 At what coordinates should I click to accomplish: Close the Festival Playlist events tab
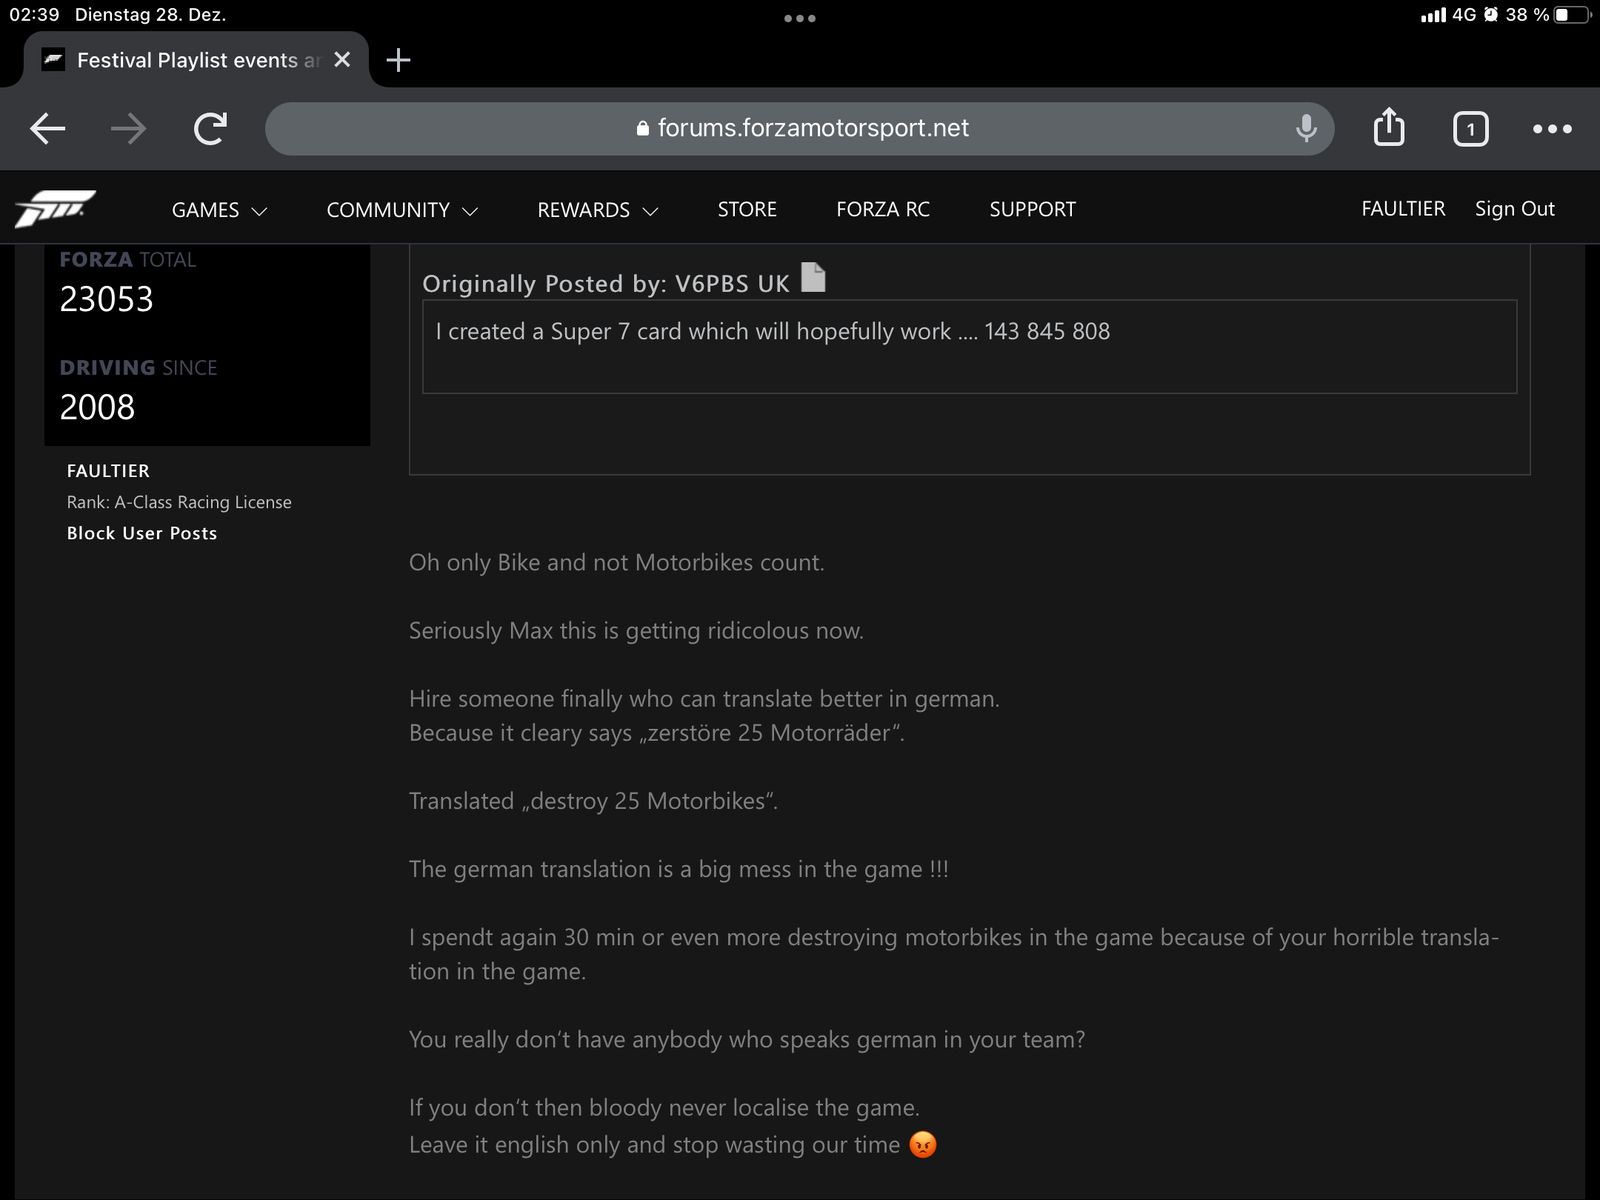tap(342, 60)
